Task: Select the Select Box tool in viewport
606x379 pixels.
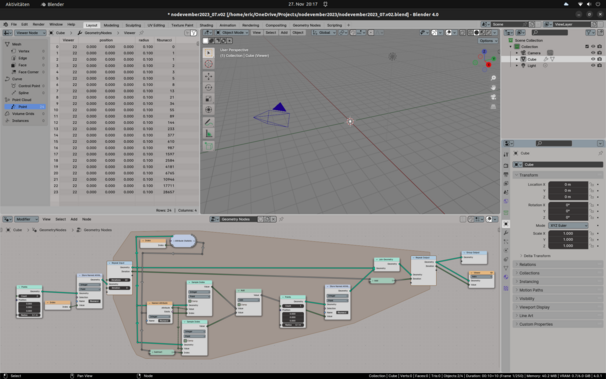Action: coord(208,53)
